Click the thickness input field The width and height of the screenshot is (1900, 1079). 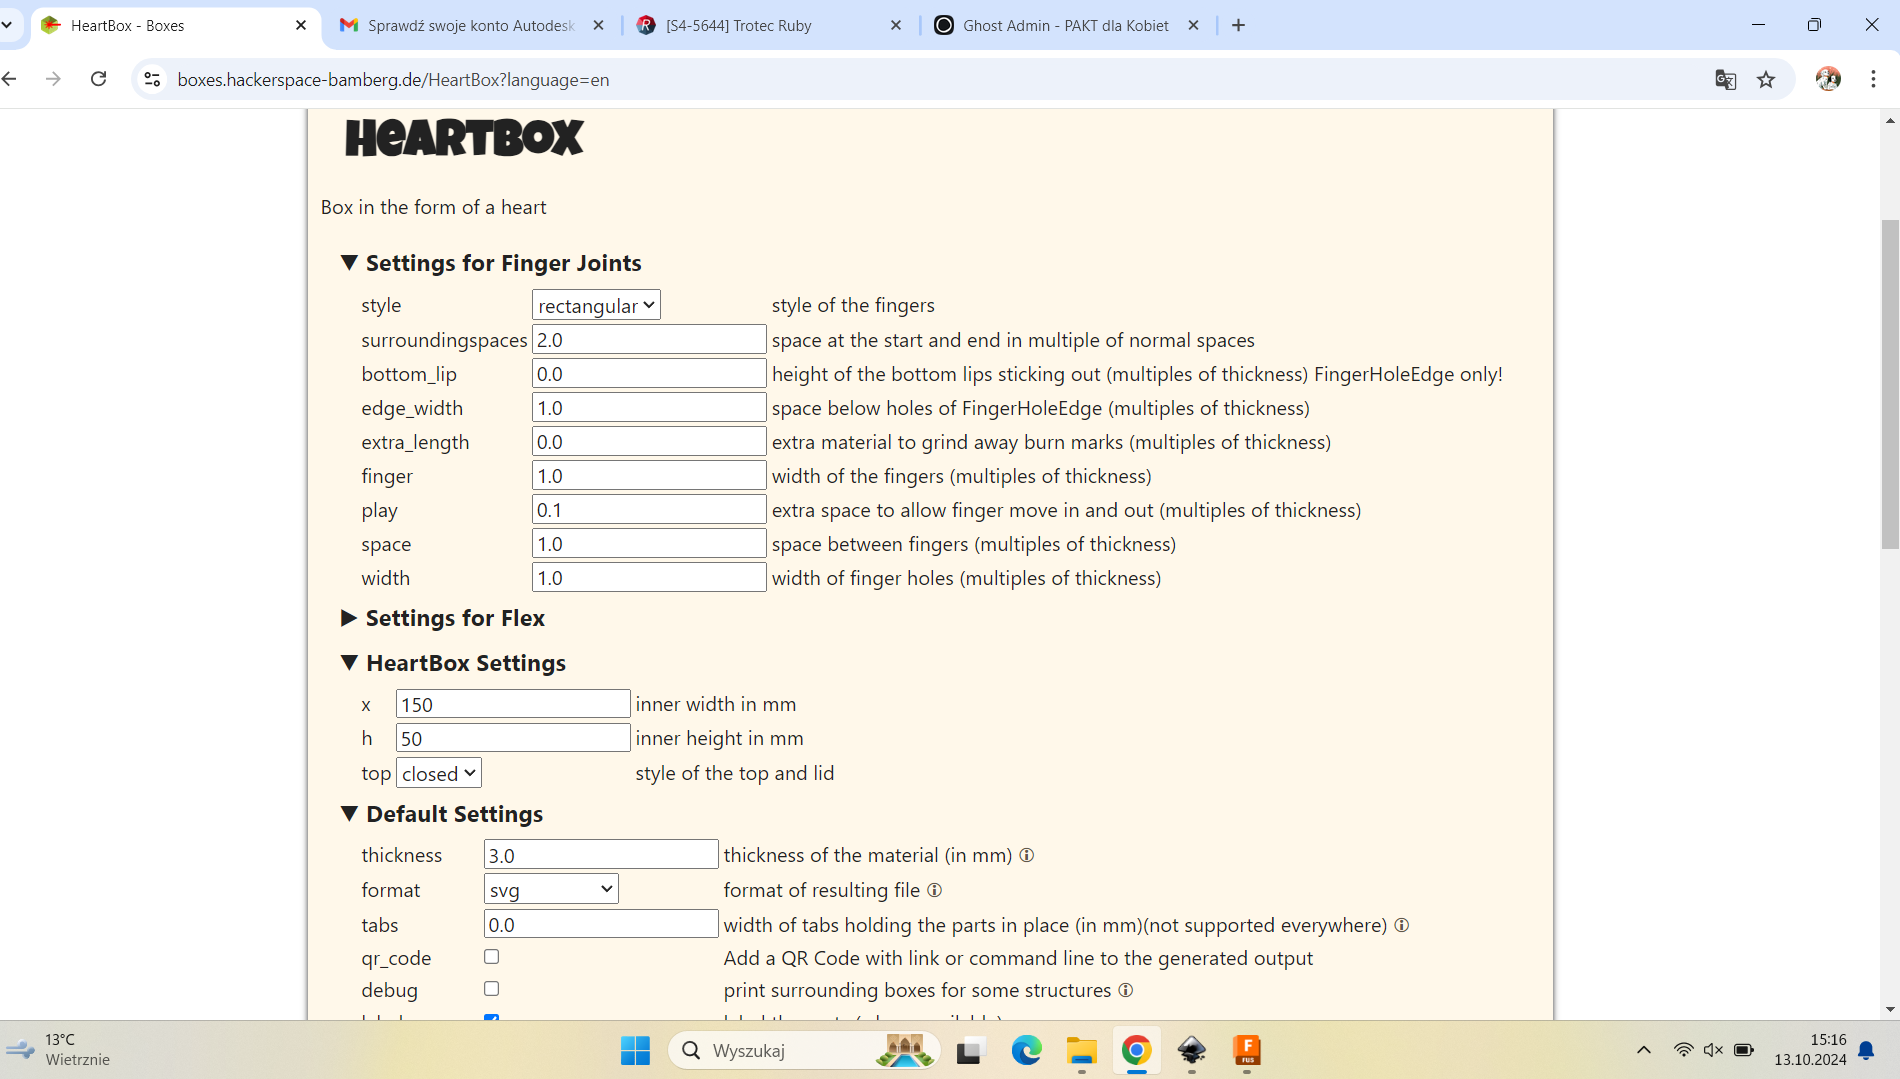[x=601, y=855]
